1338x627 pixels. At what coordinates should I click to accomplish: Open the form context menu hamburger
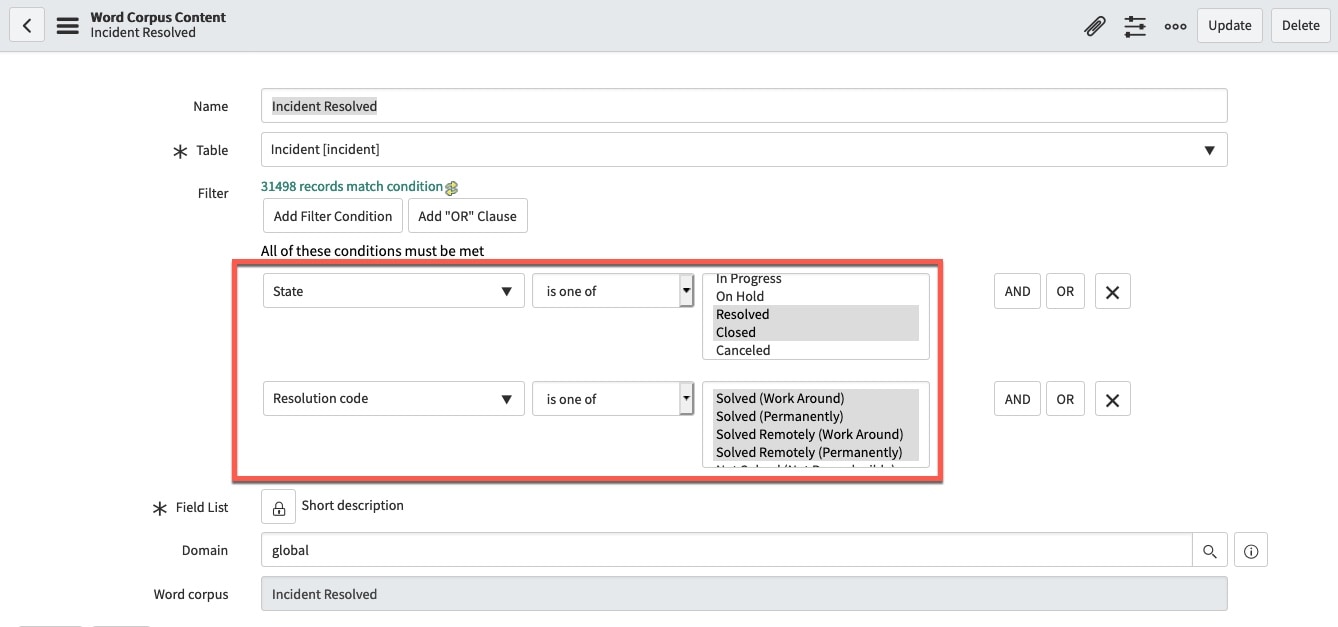[67, 25]
